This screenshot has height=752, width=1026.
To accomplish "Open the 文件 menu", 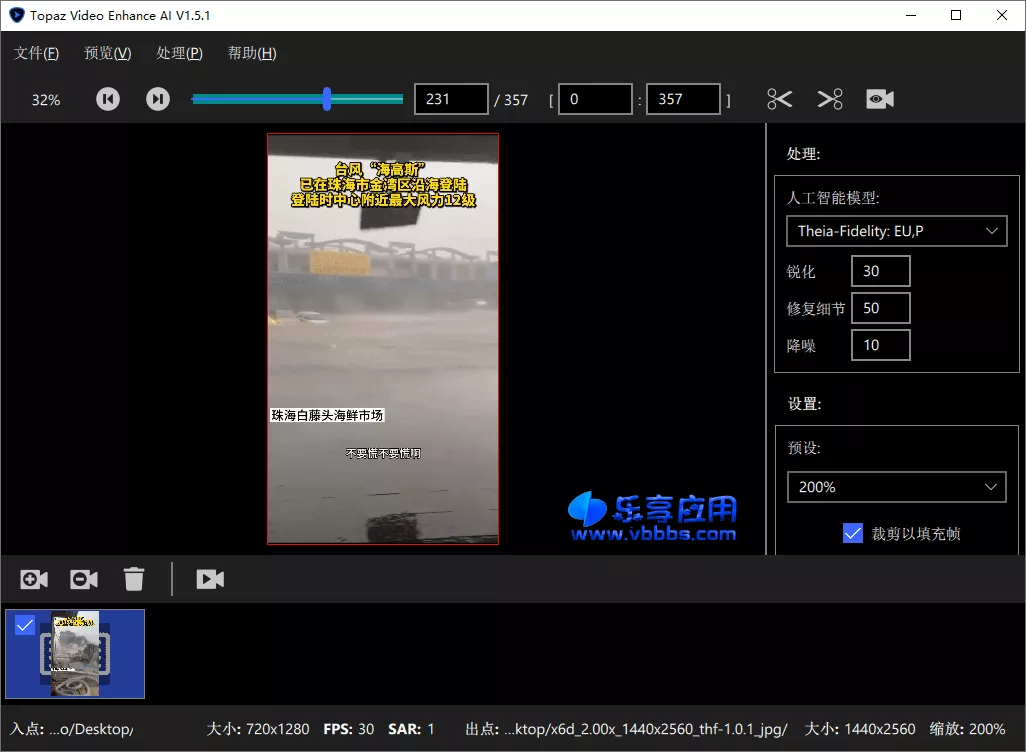I will (35, 53).
